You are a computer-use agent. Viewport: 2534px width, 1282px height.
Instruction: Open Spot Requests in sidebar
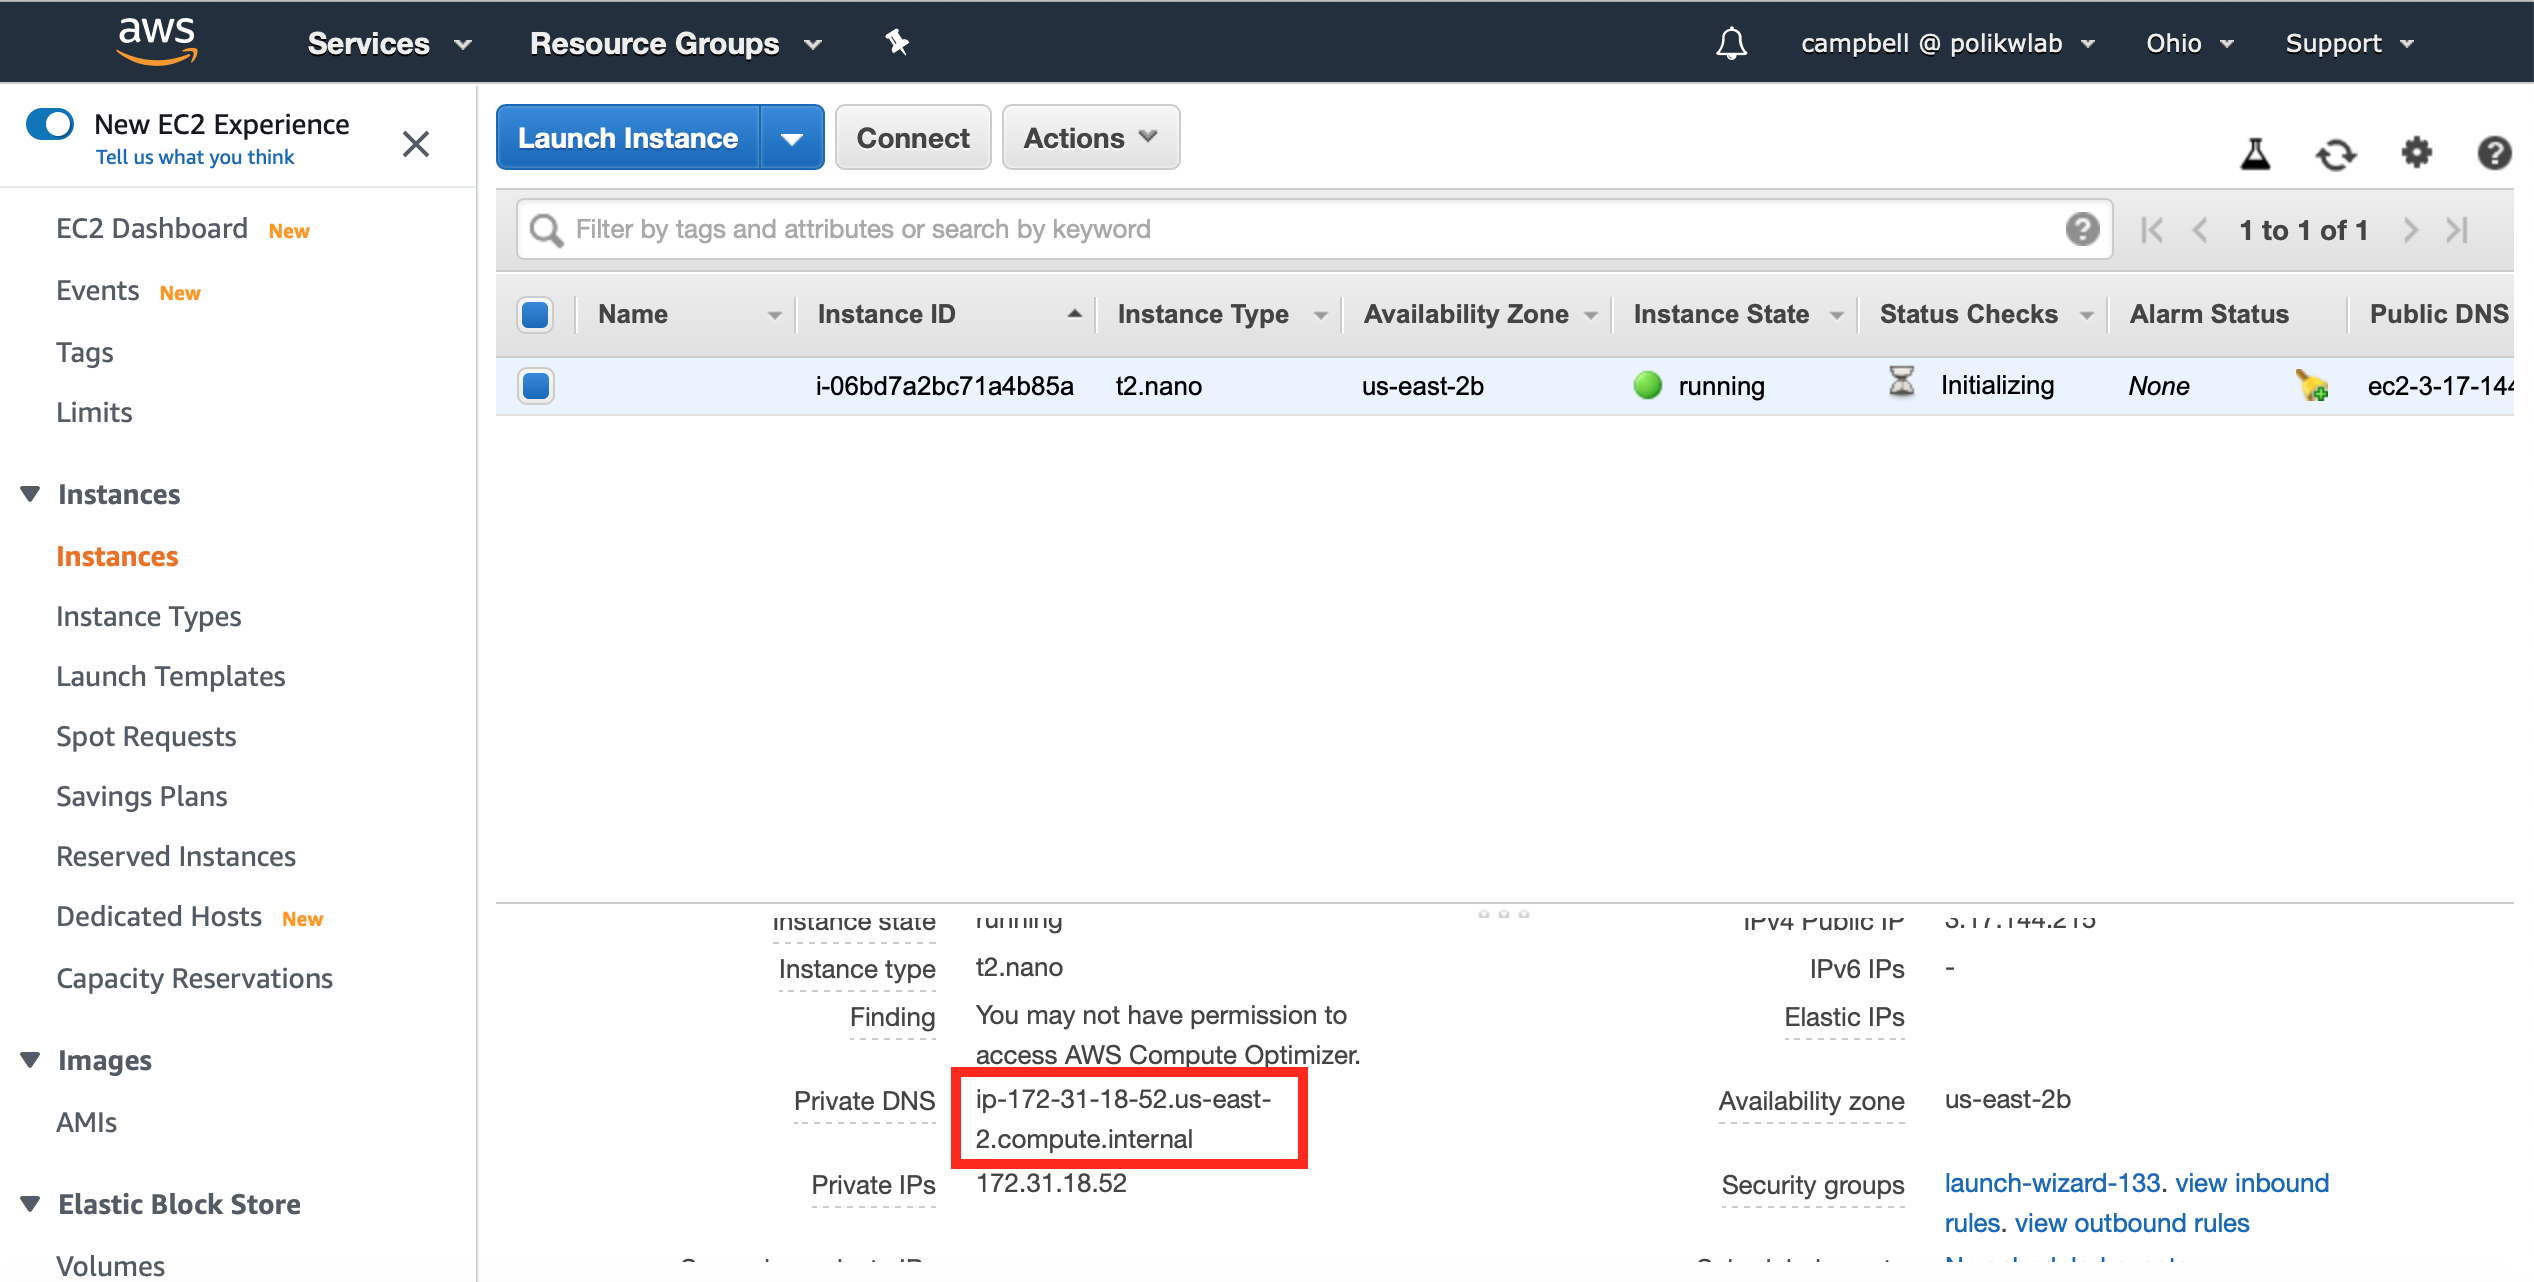pos(146,737)
